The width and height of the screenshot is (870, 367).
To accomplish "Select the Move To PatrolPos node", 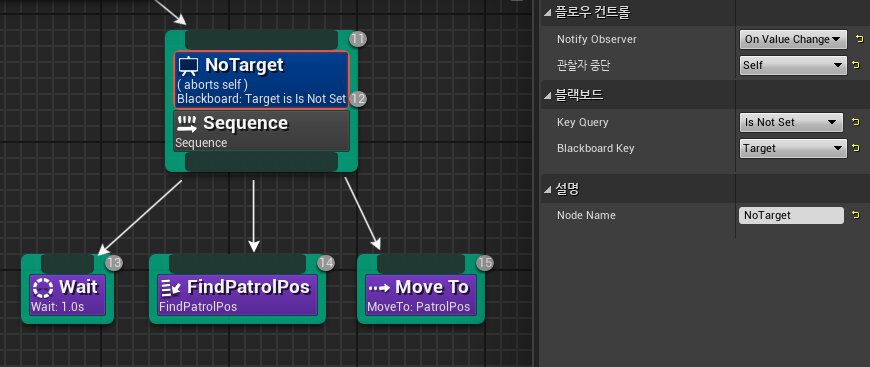I will (421, 295).
